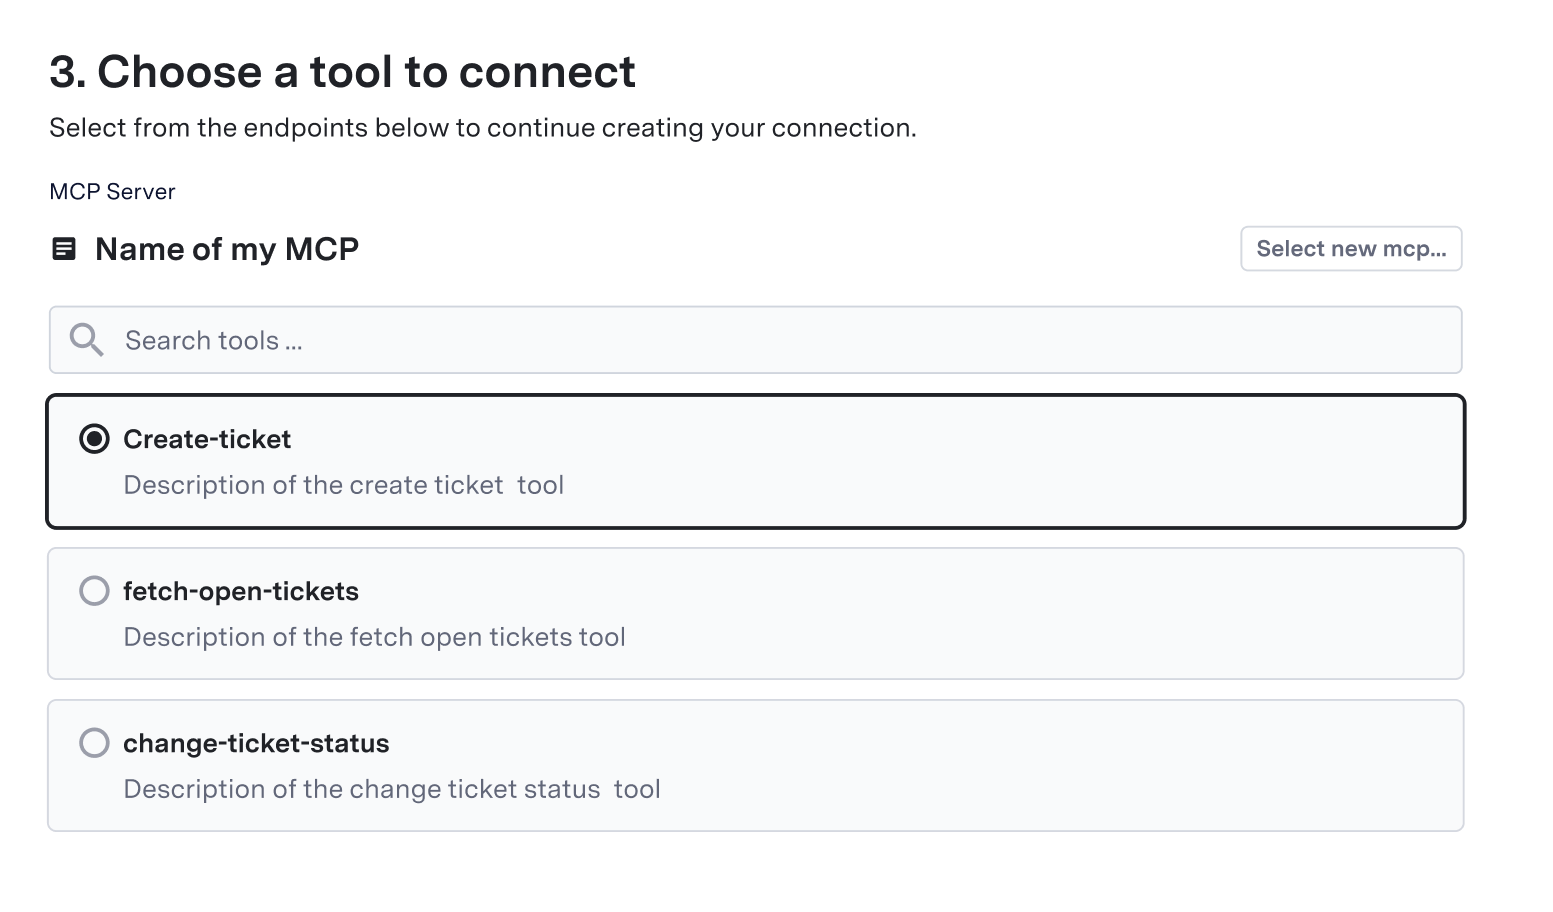Click the endpoints instruction sentence

tap(482, 127)
